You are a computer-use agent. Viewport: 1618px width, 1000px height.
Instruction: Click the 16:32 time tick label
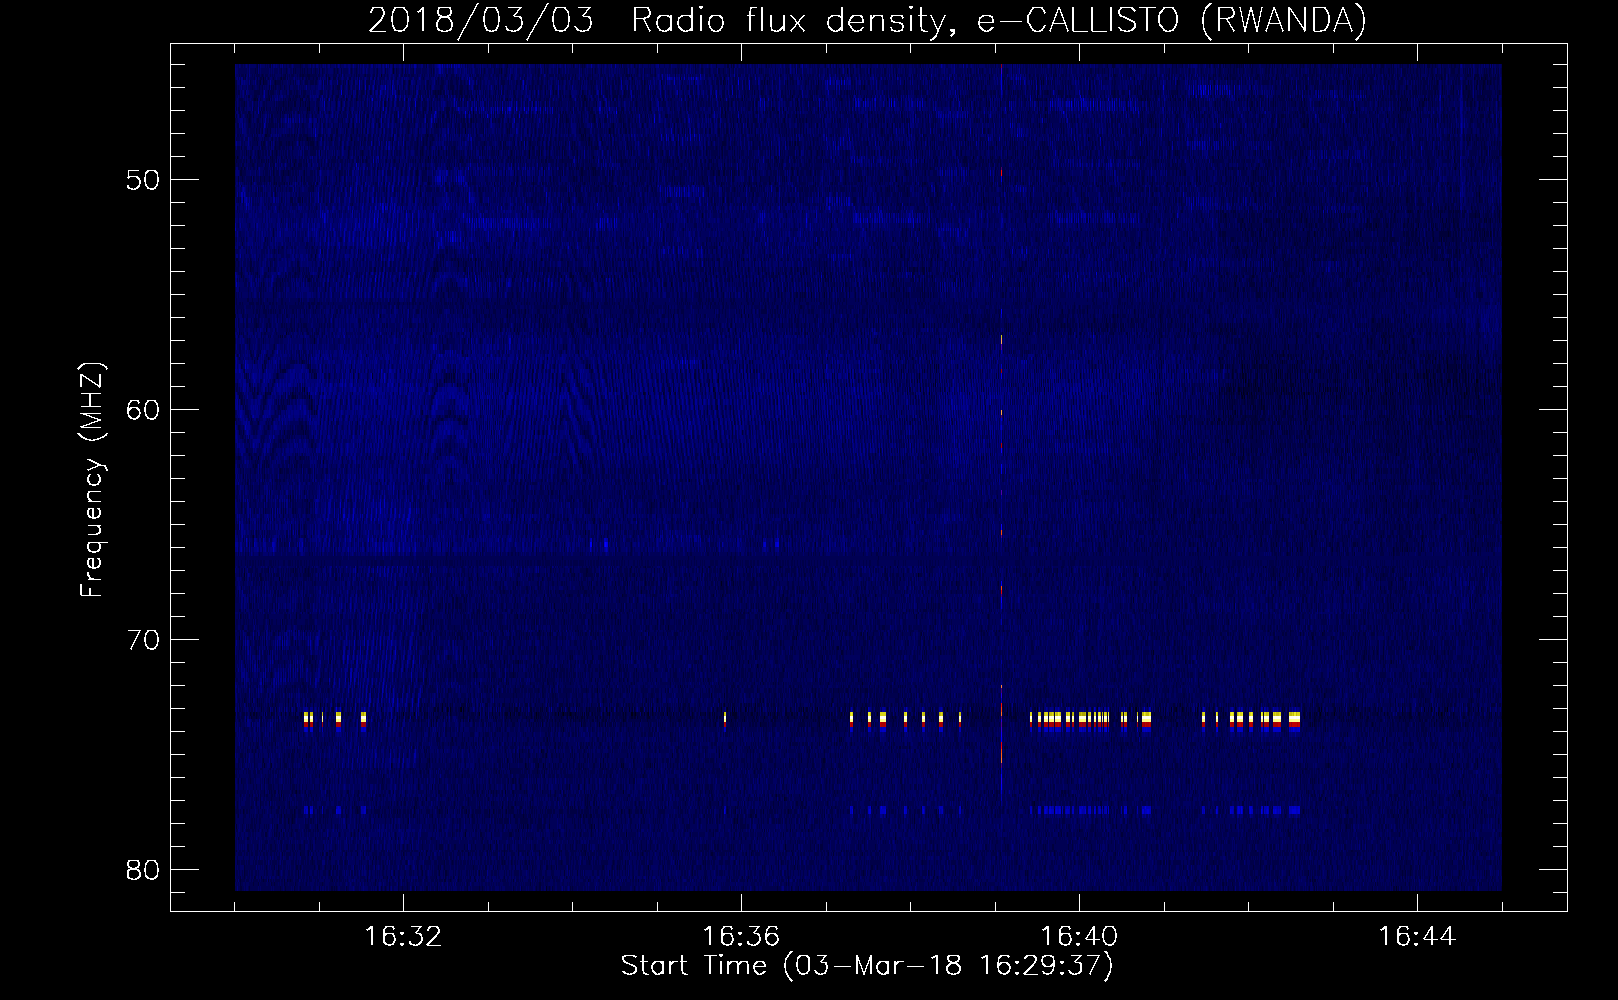click(x=403, y=937)
